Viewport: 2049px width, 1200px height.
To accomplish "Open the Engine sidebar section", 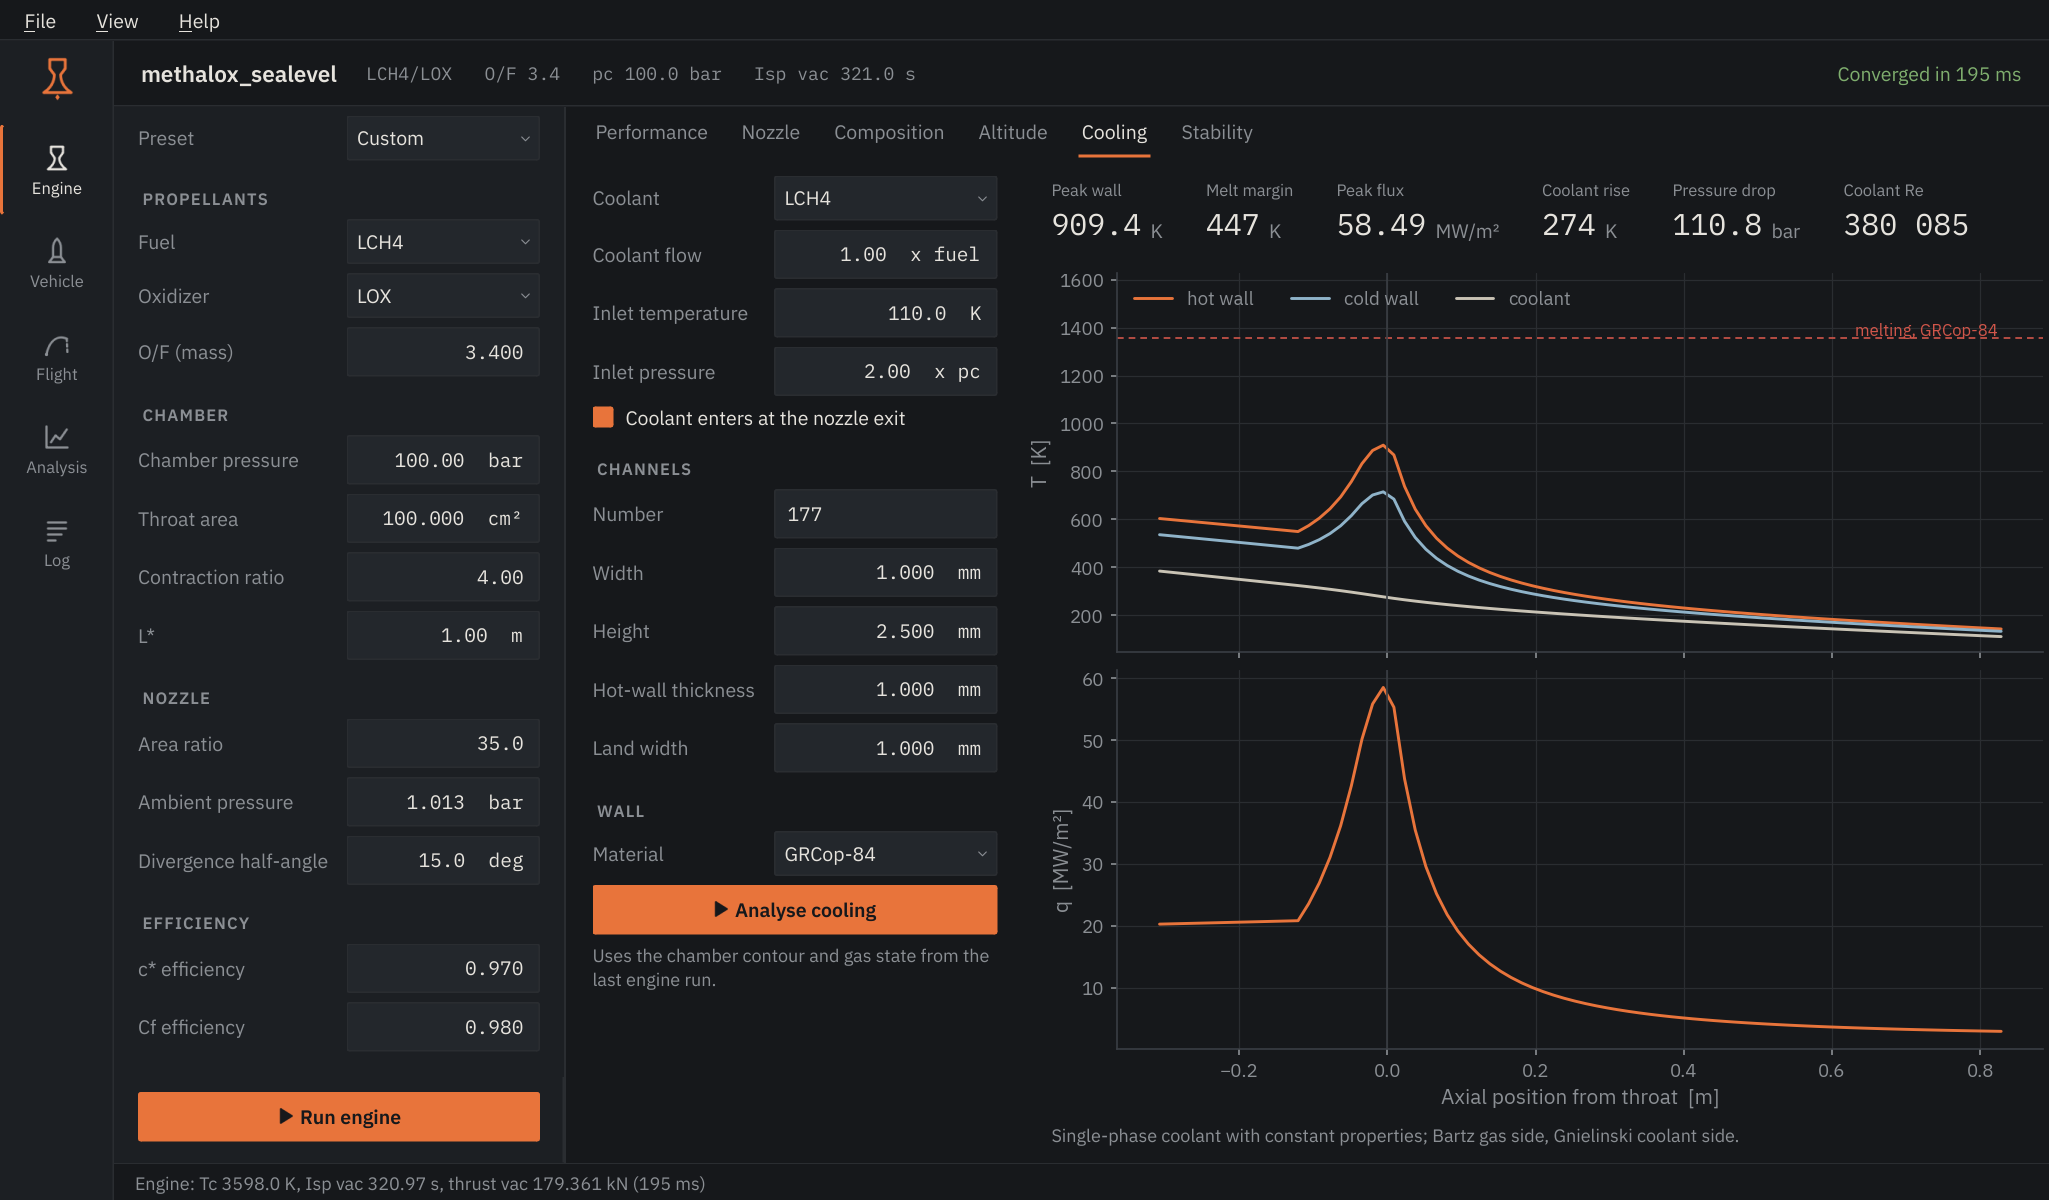I will pos(57,170).
